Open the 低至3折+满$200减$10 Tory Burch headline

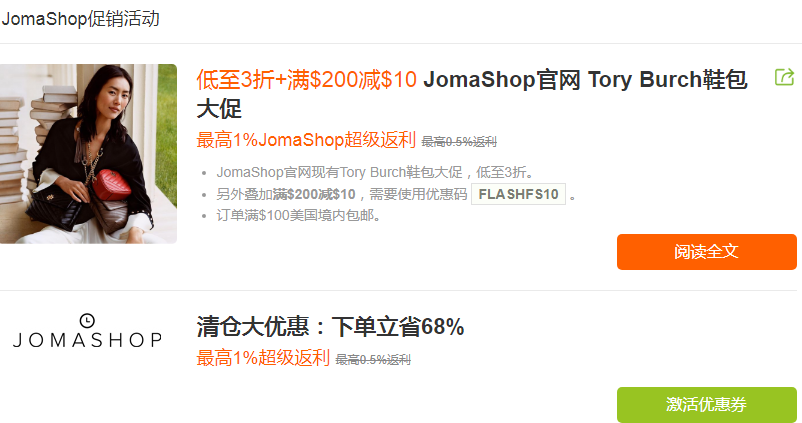tap(472, 94)
